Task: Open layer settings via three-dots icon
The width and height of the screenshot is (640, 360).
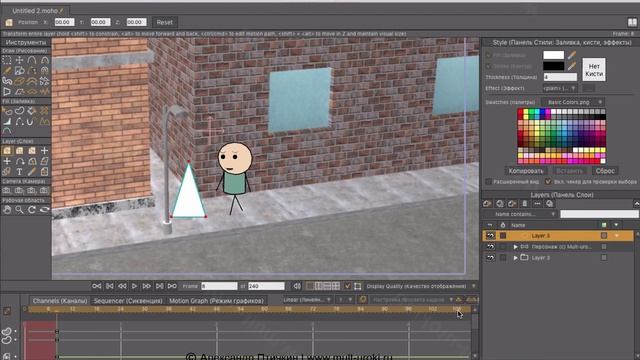Action: point(537,203)
